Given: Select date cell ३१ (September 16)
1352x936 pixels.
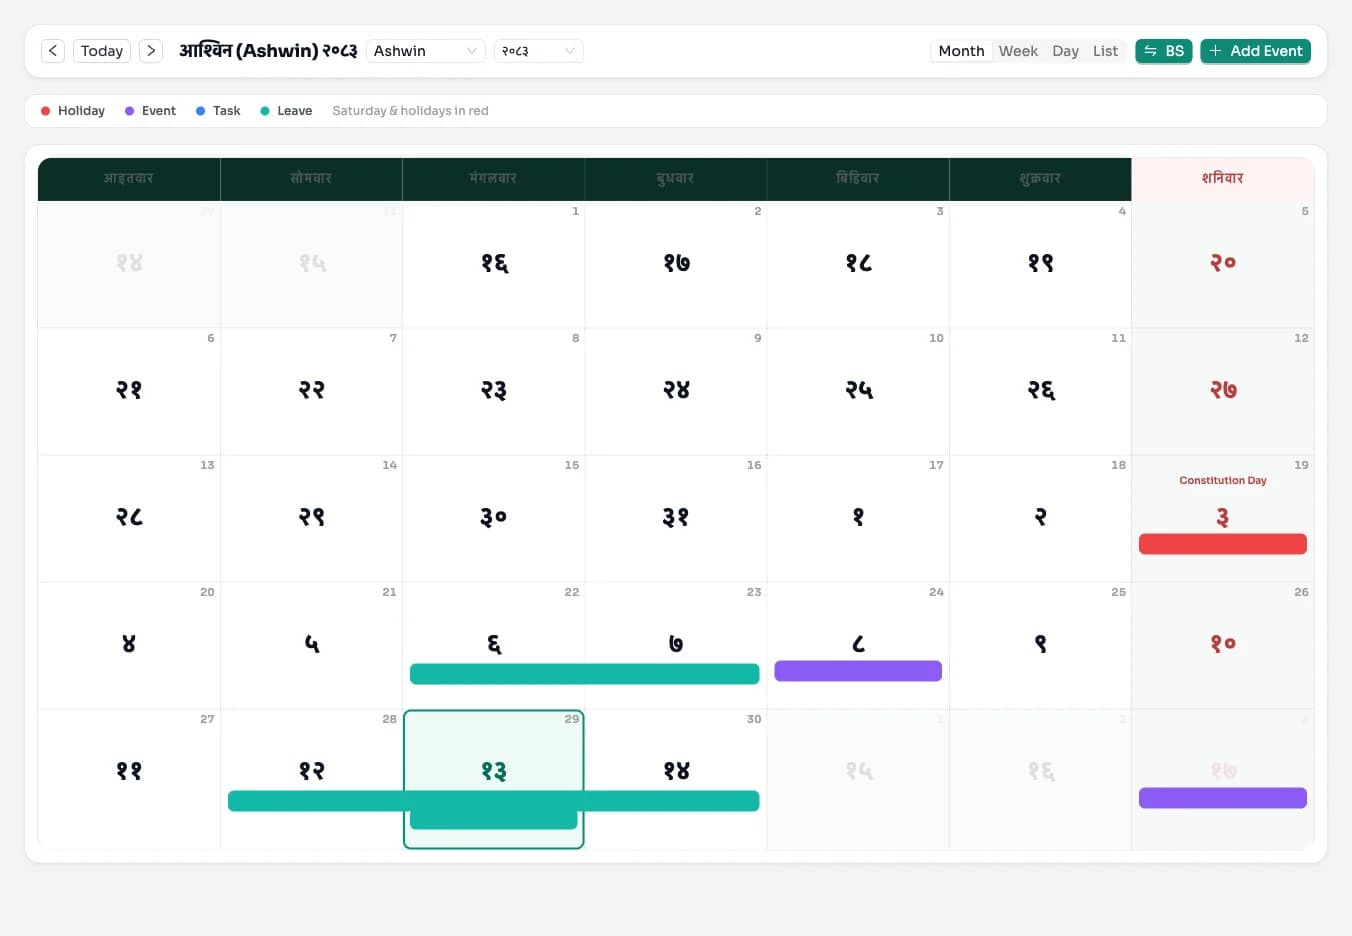Looking at the screenshot, I should coord(676,518).
